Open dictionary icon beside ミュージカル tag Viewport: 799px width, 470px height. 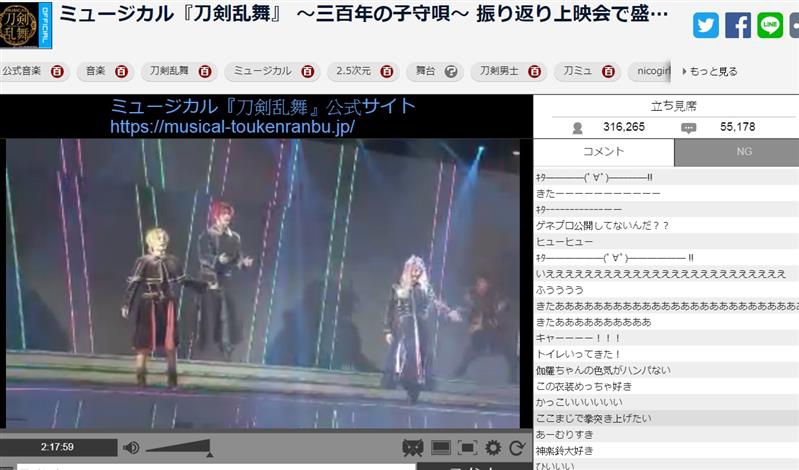click(x=308, y=71)
